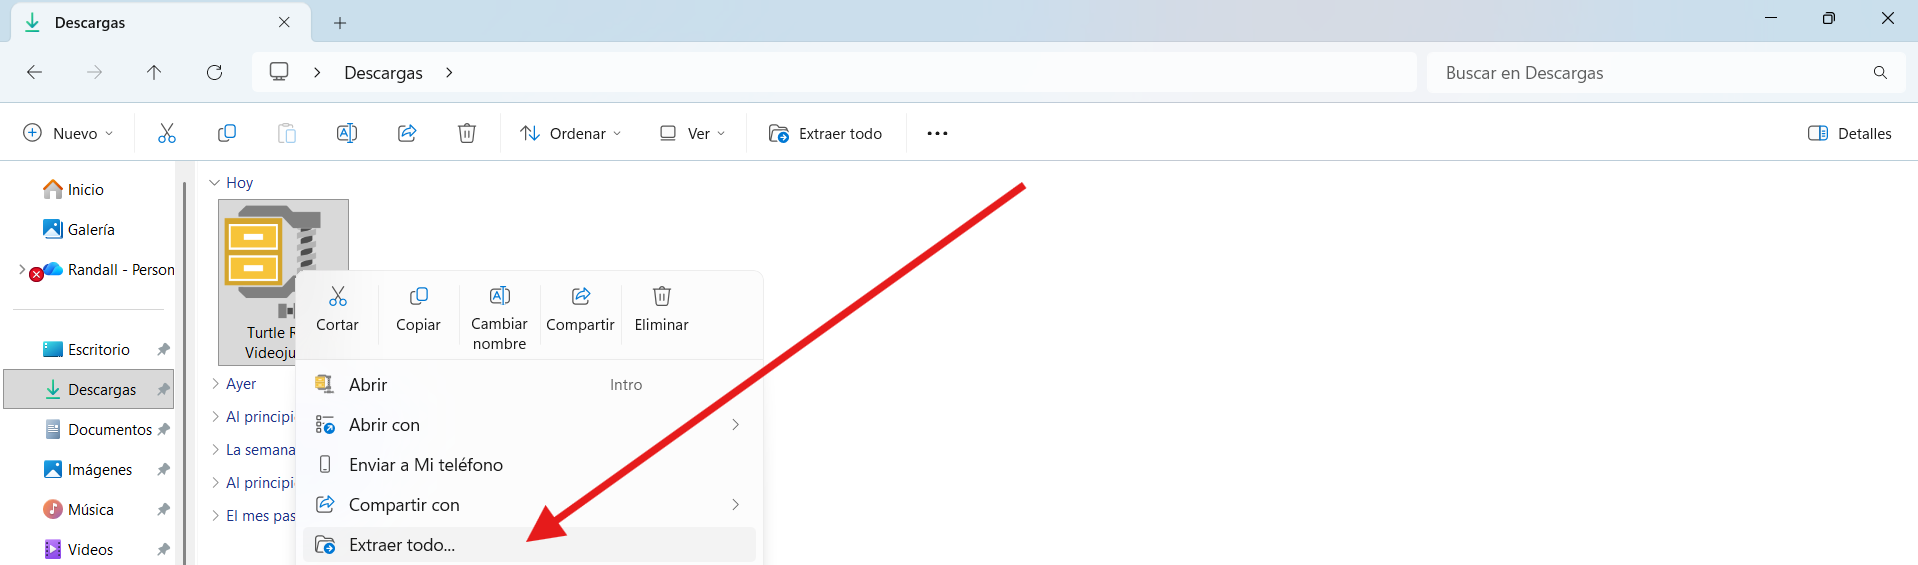Collapse the Hoy group
1918x565 pixels.
pyautogui.click(x=214, y=183)
